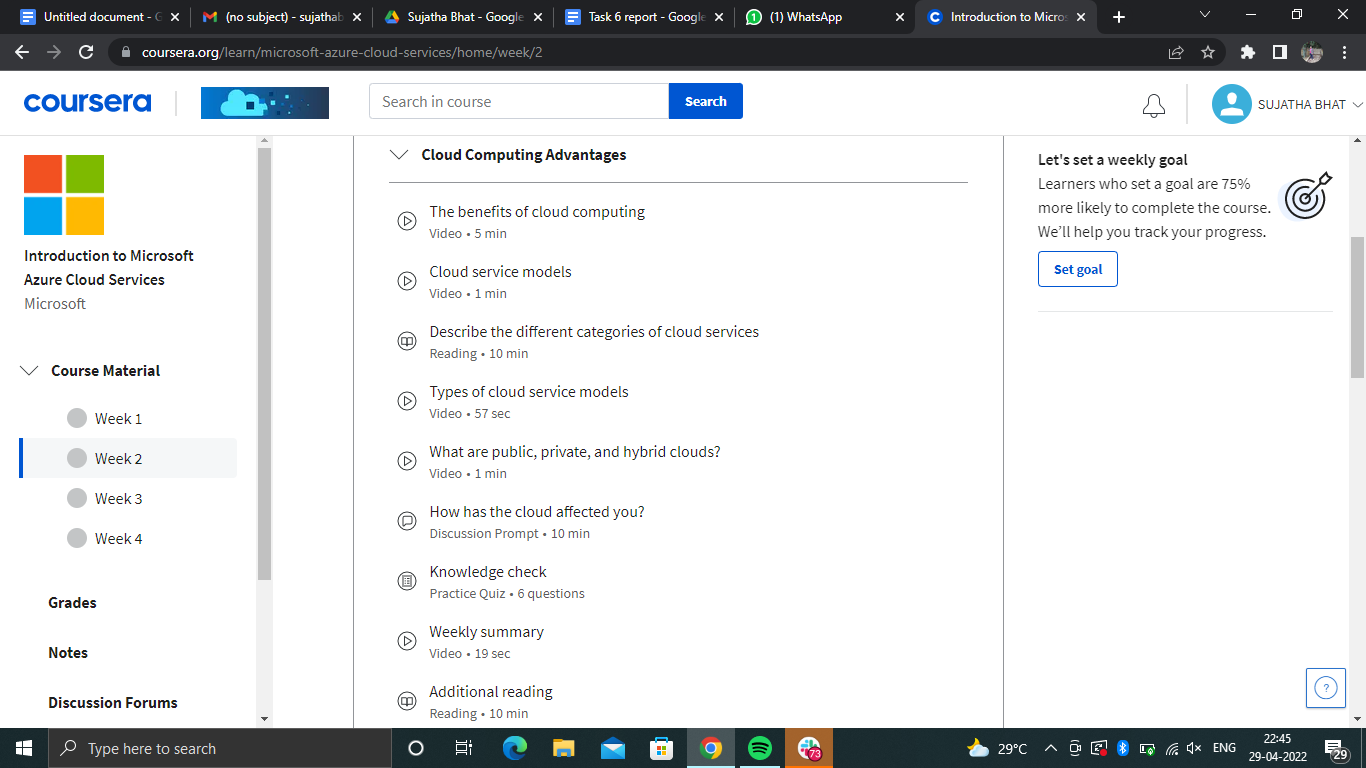1366x768 pixels.
Task: Open the Discussion Forums link
Action: pyautogui.click(x=113, y=703)
